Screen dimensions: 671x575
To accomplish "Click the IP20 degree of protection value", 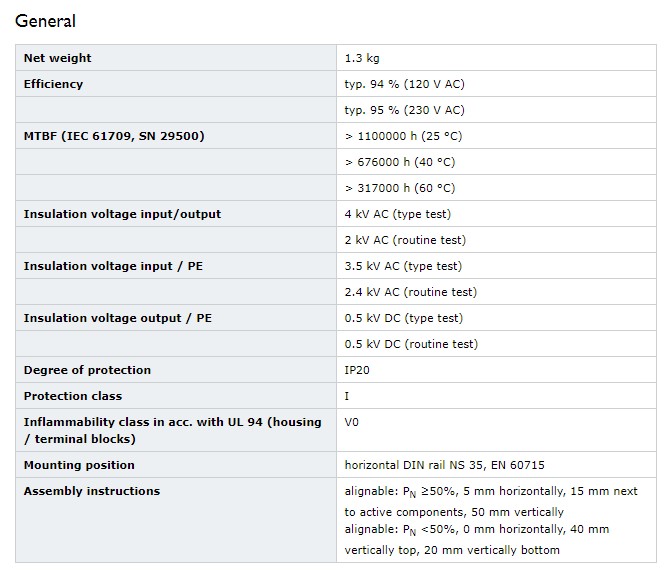I will click(x=357, y=370).
